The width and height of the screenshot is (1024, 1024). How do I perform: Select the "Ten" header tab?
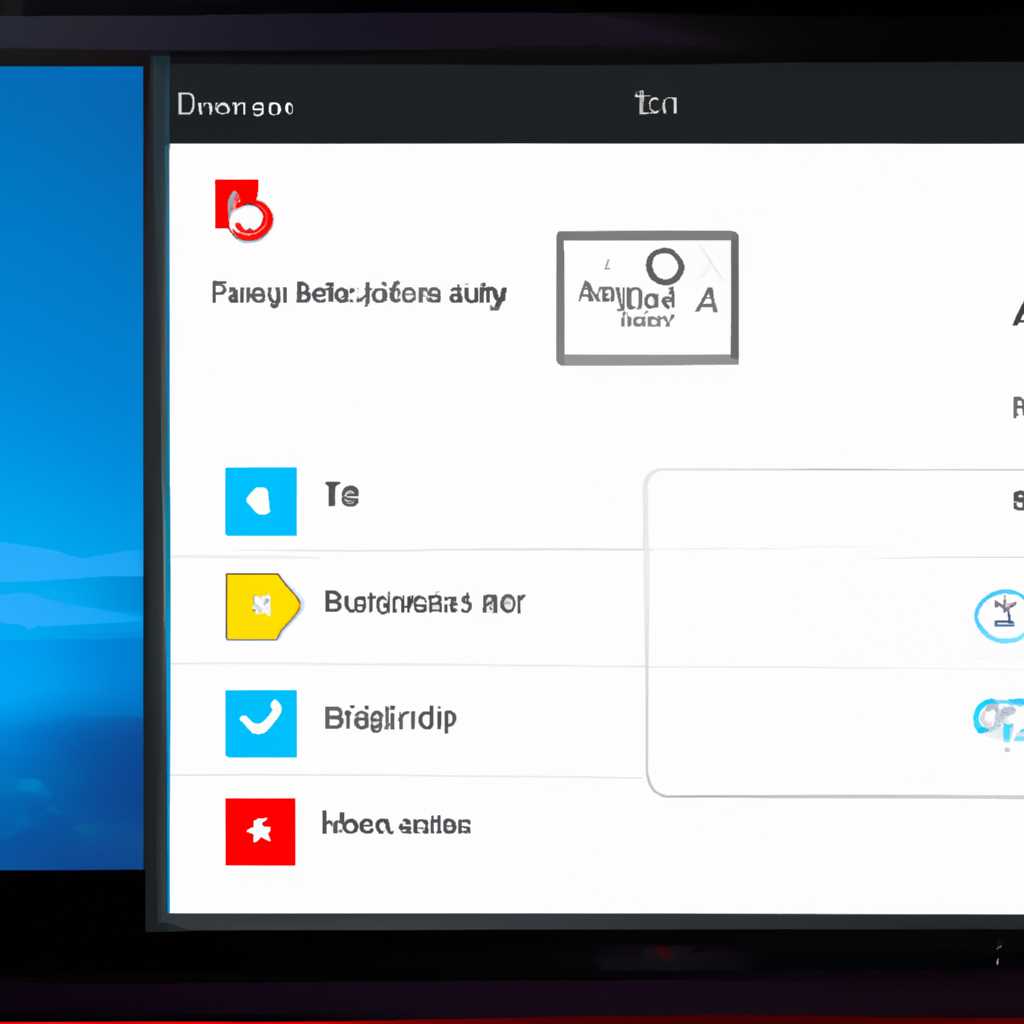tap(656, 103)
